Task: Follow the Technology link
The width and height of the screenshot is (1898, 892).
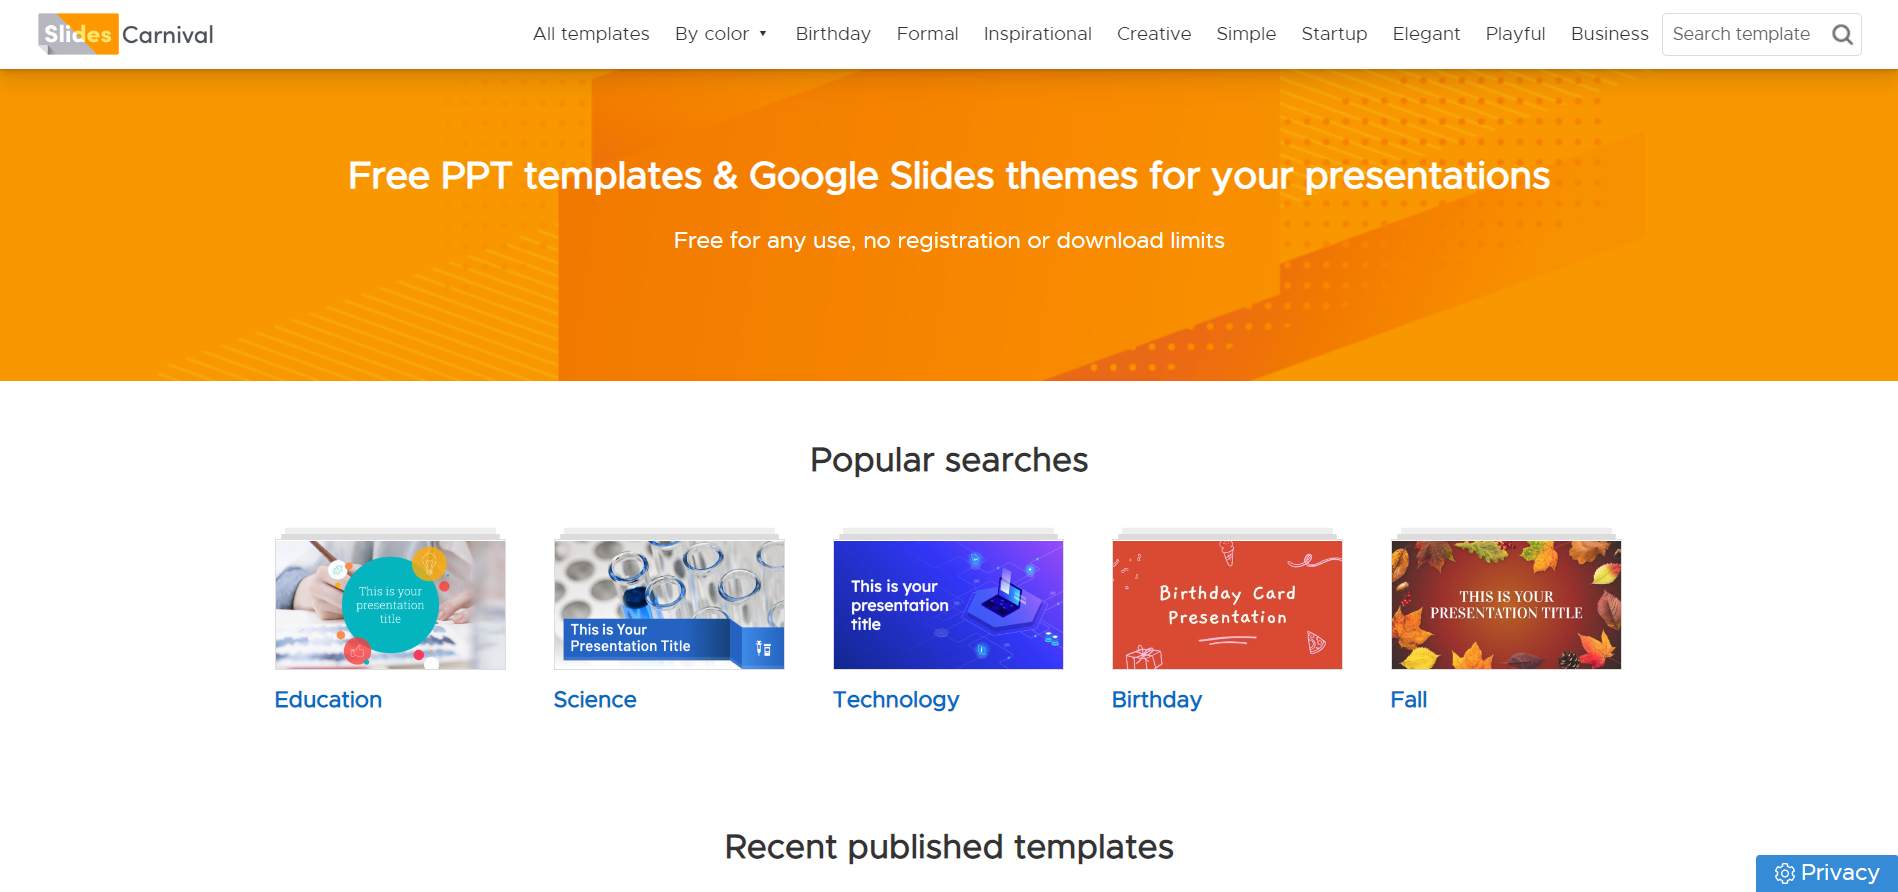Action: [x=896, y=700]
